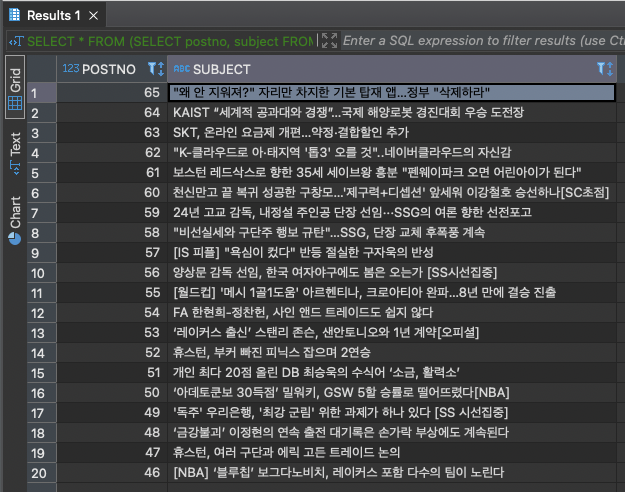Click POSTNO cell with value 57
The width and height of the screenshot is (625, 492).
click(112, 252)
